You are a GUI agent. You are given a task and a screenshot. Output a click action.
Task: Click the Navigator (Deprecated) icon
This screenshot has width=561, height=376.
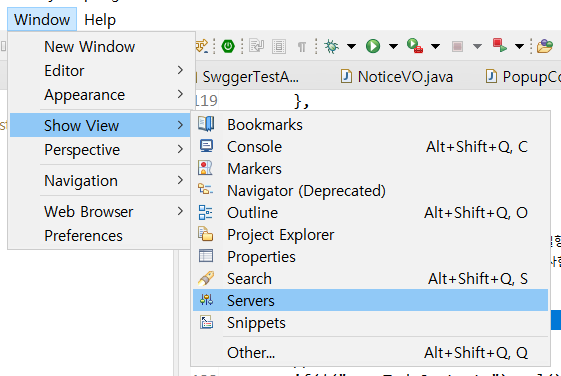tap(205, 189)
